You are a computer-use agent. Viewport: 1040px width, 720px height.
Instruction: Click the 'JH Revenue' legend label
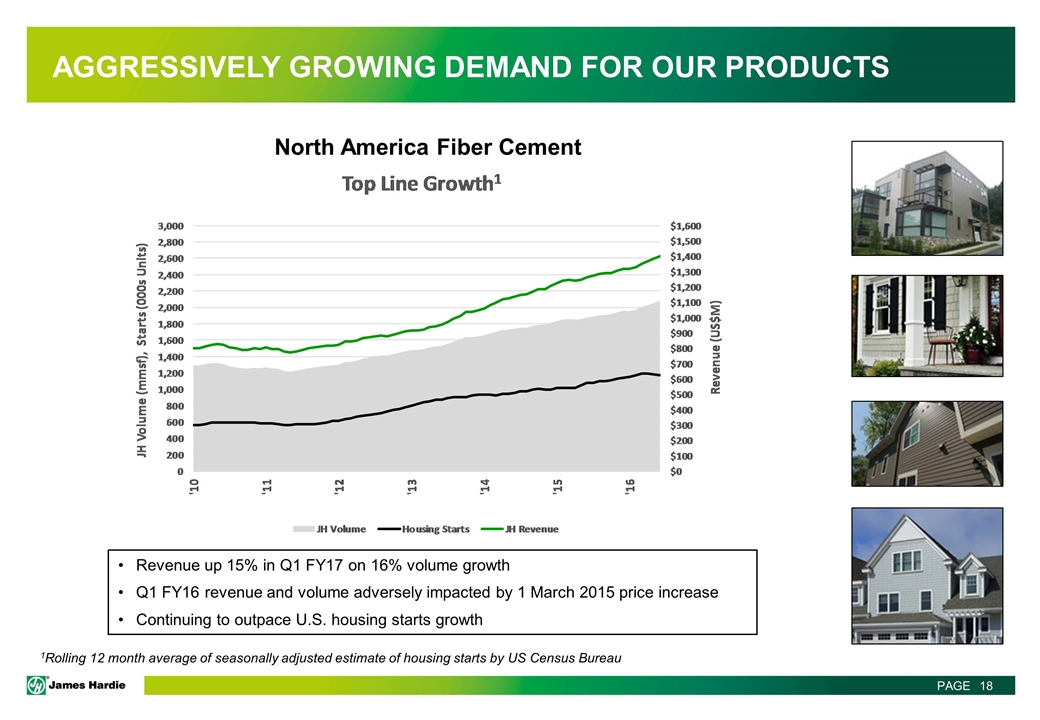(532, 529)
